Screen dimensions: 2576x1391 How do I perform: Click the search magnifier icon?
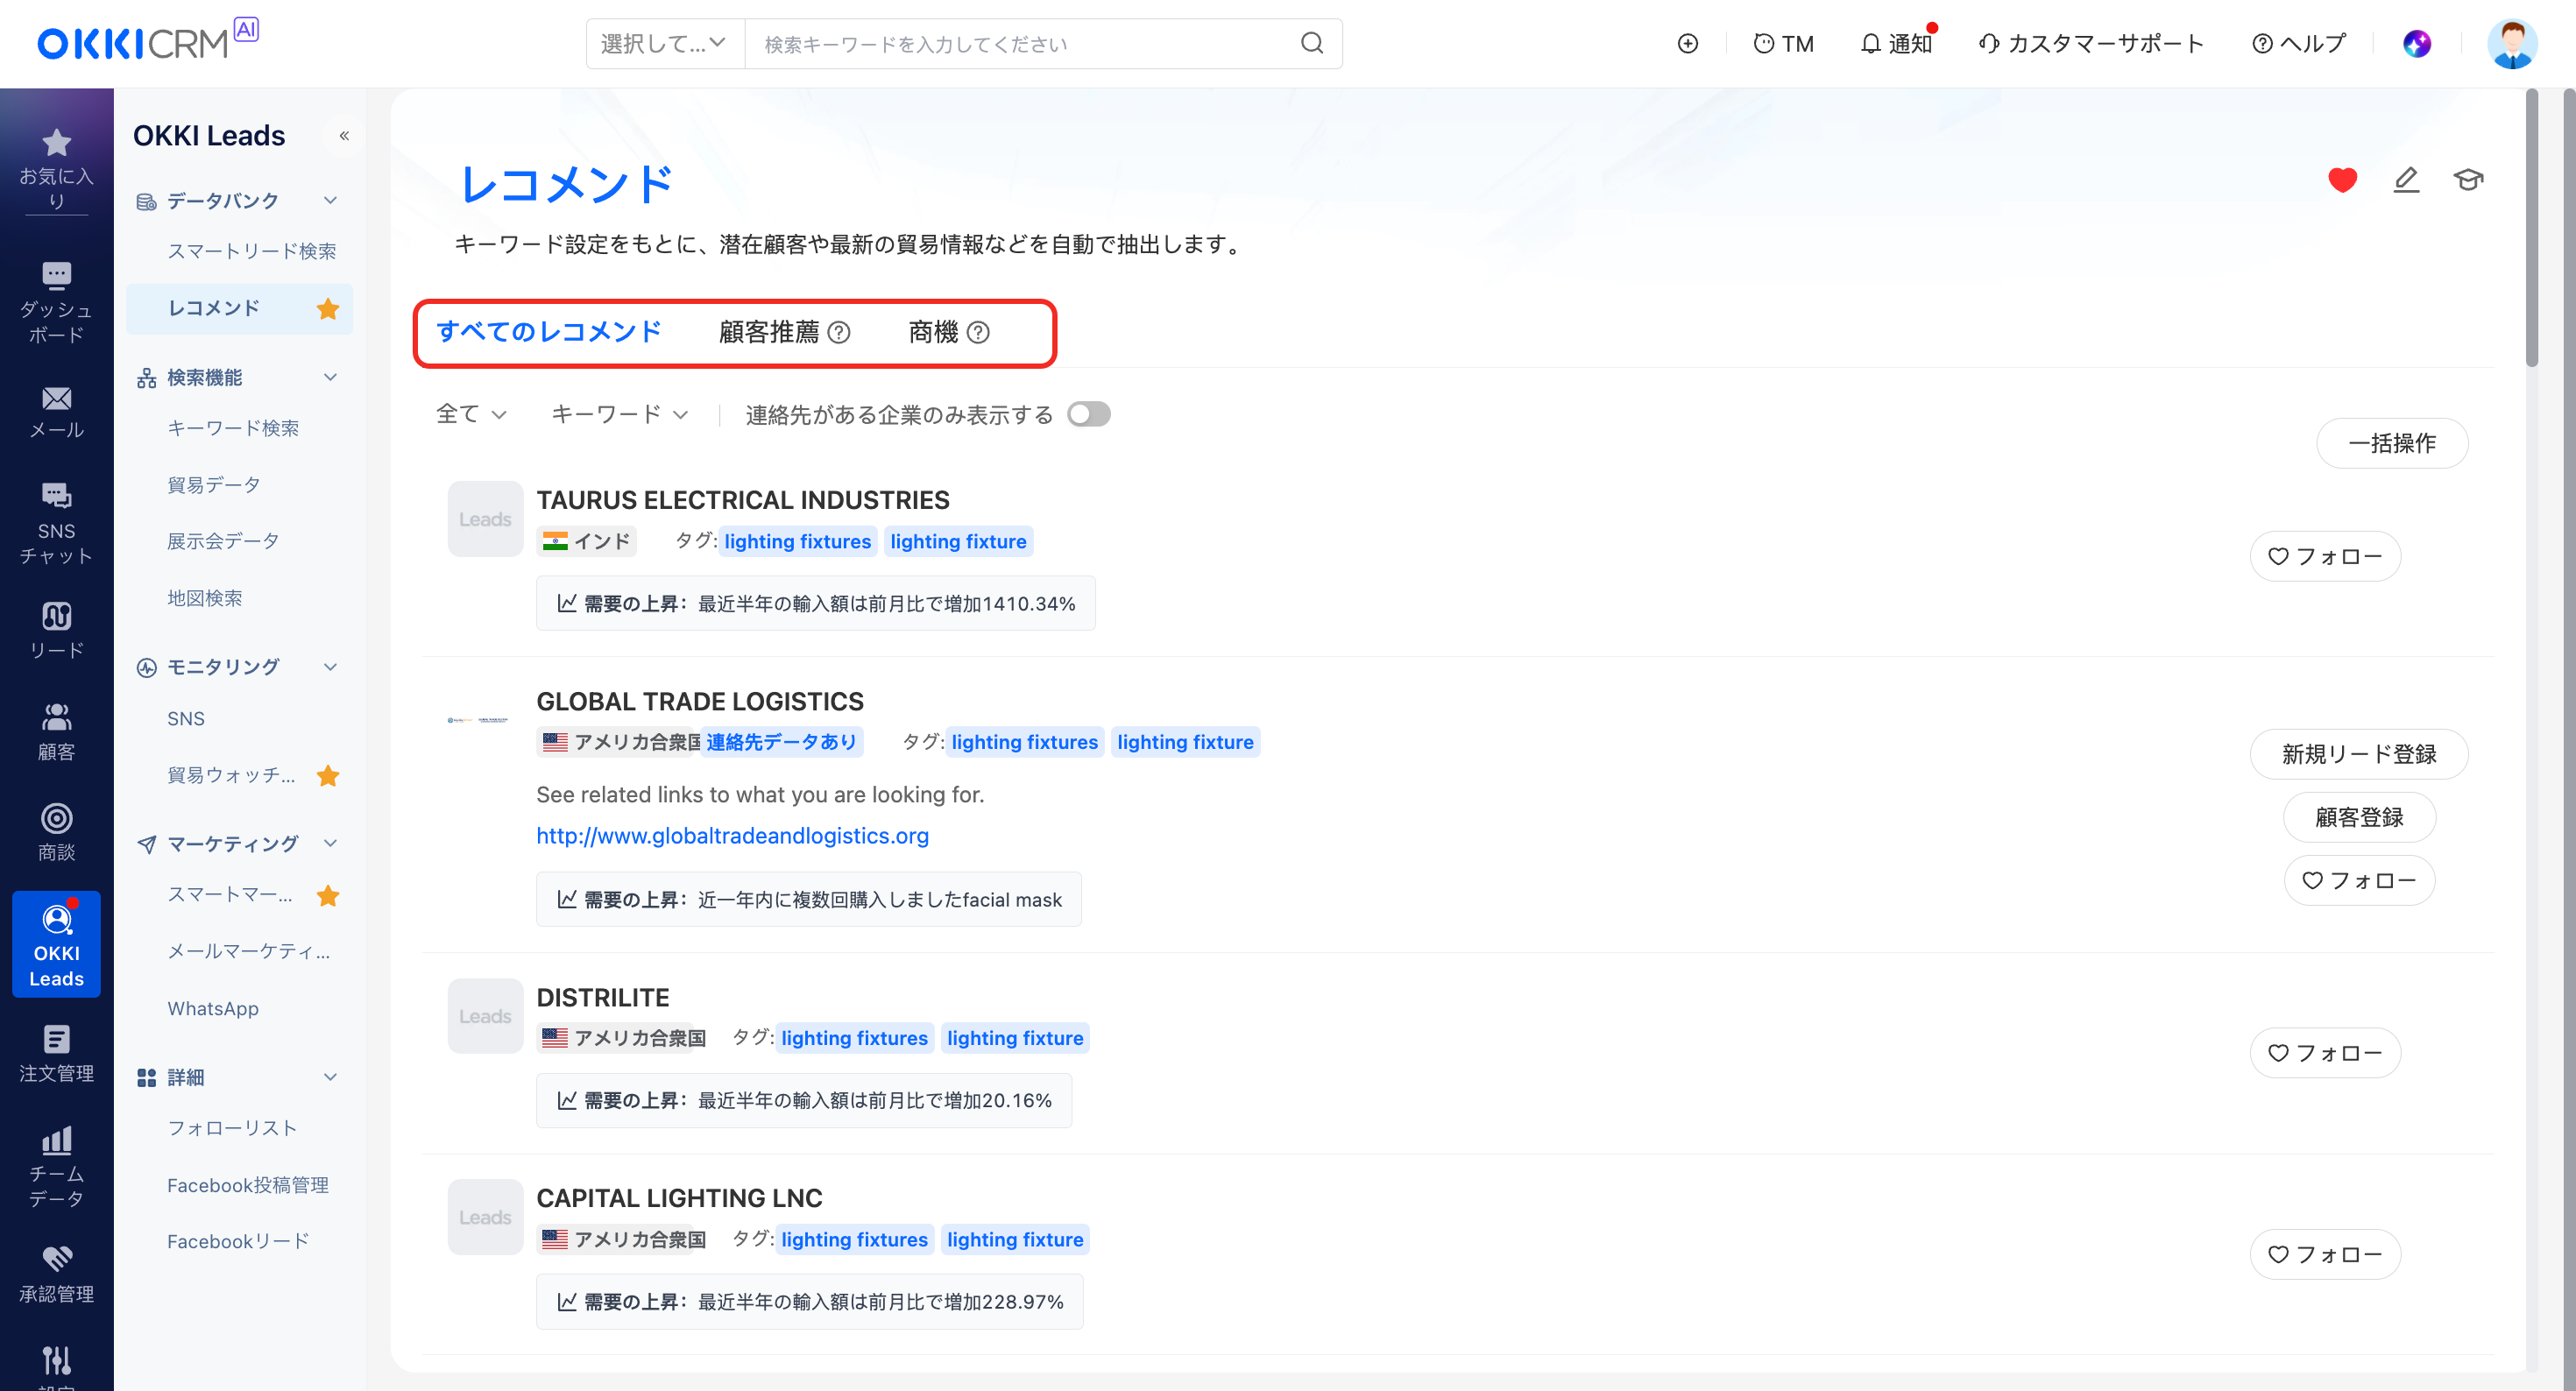click(1312, 43)
